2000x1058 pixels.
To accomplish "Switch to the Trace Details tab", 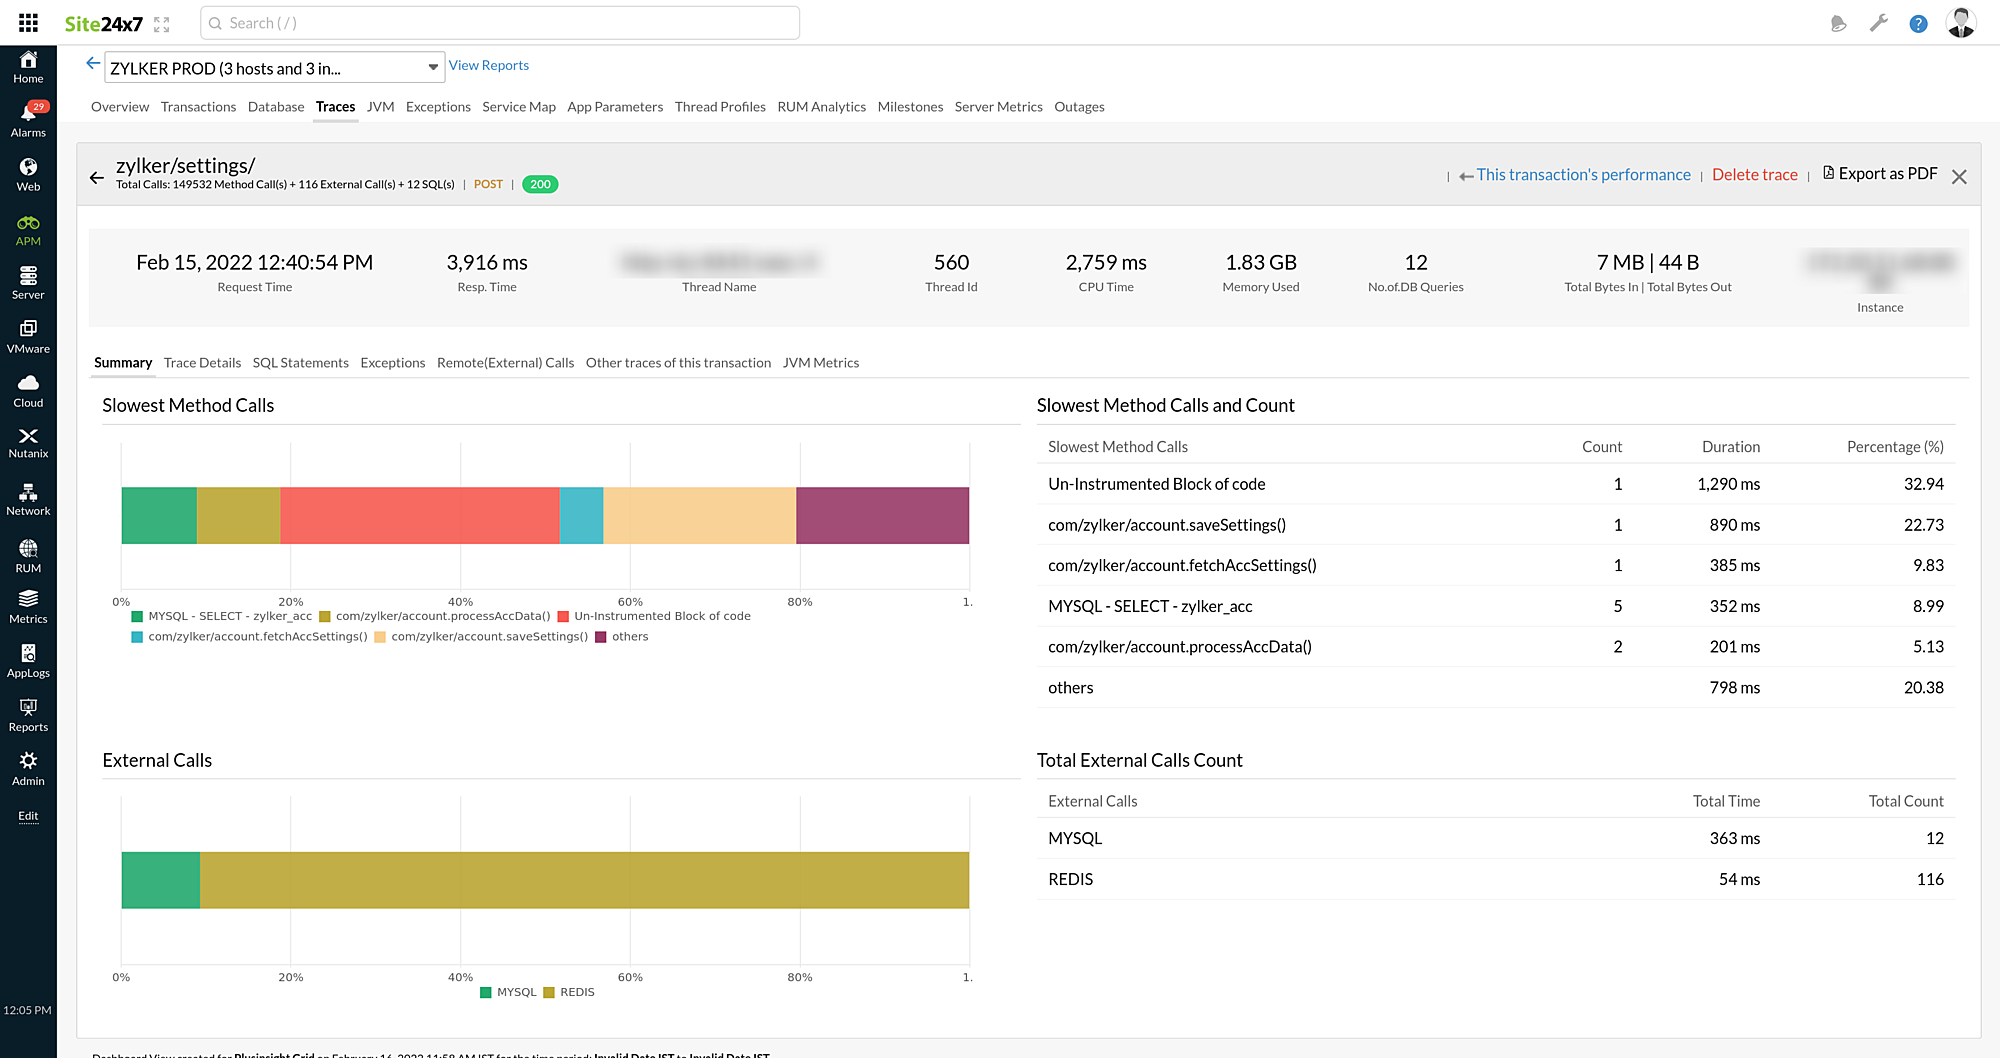I will 202,363.
